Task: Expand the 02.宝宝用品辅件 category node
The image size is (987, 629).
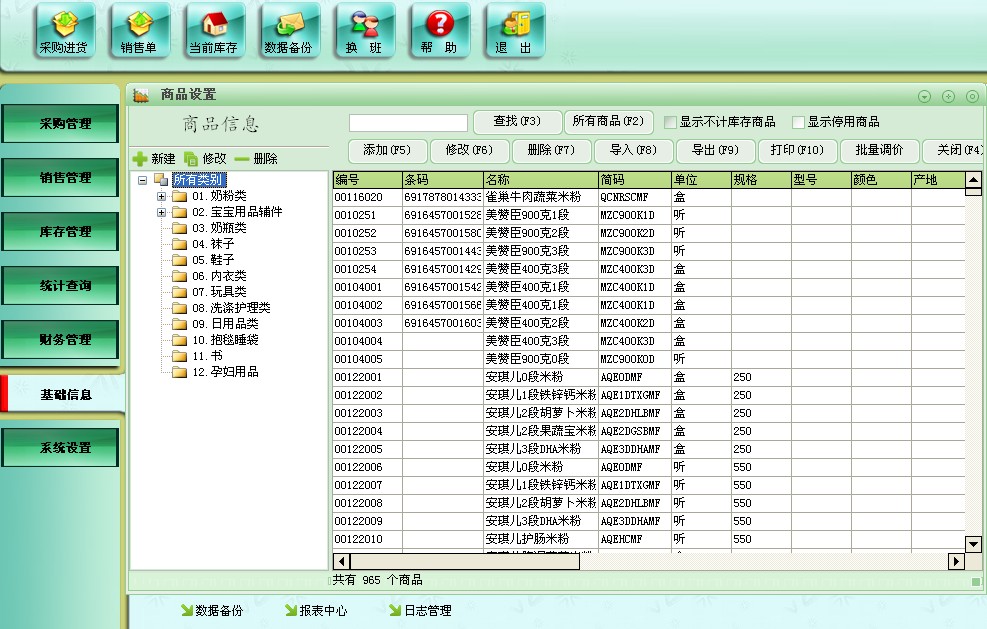Action: click(x=161, y=212)
